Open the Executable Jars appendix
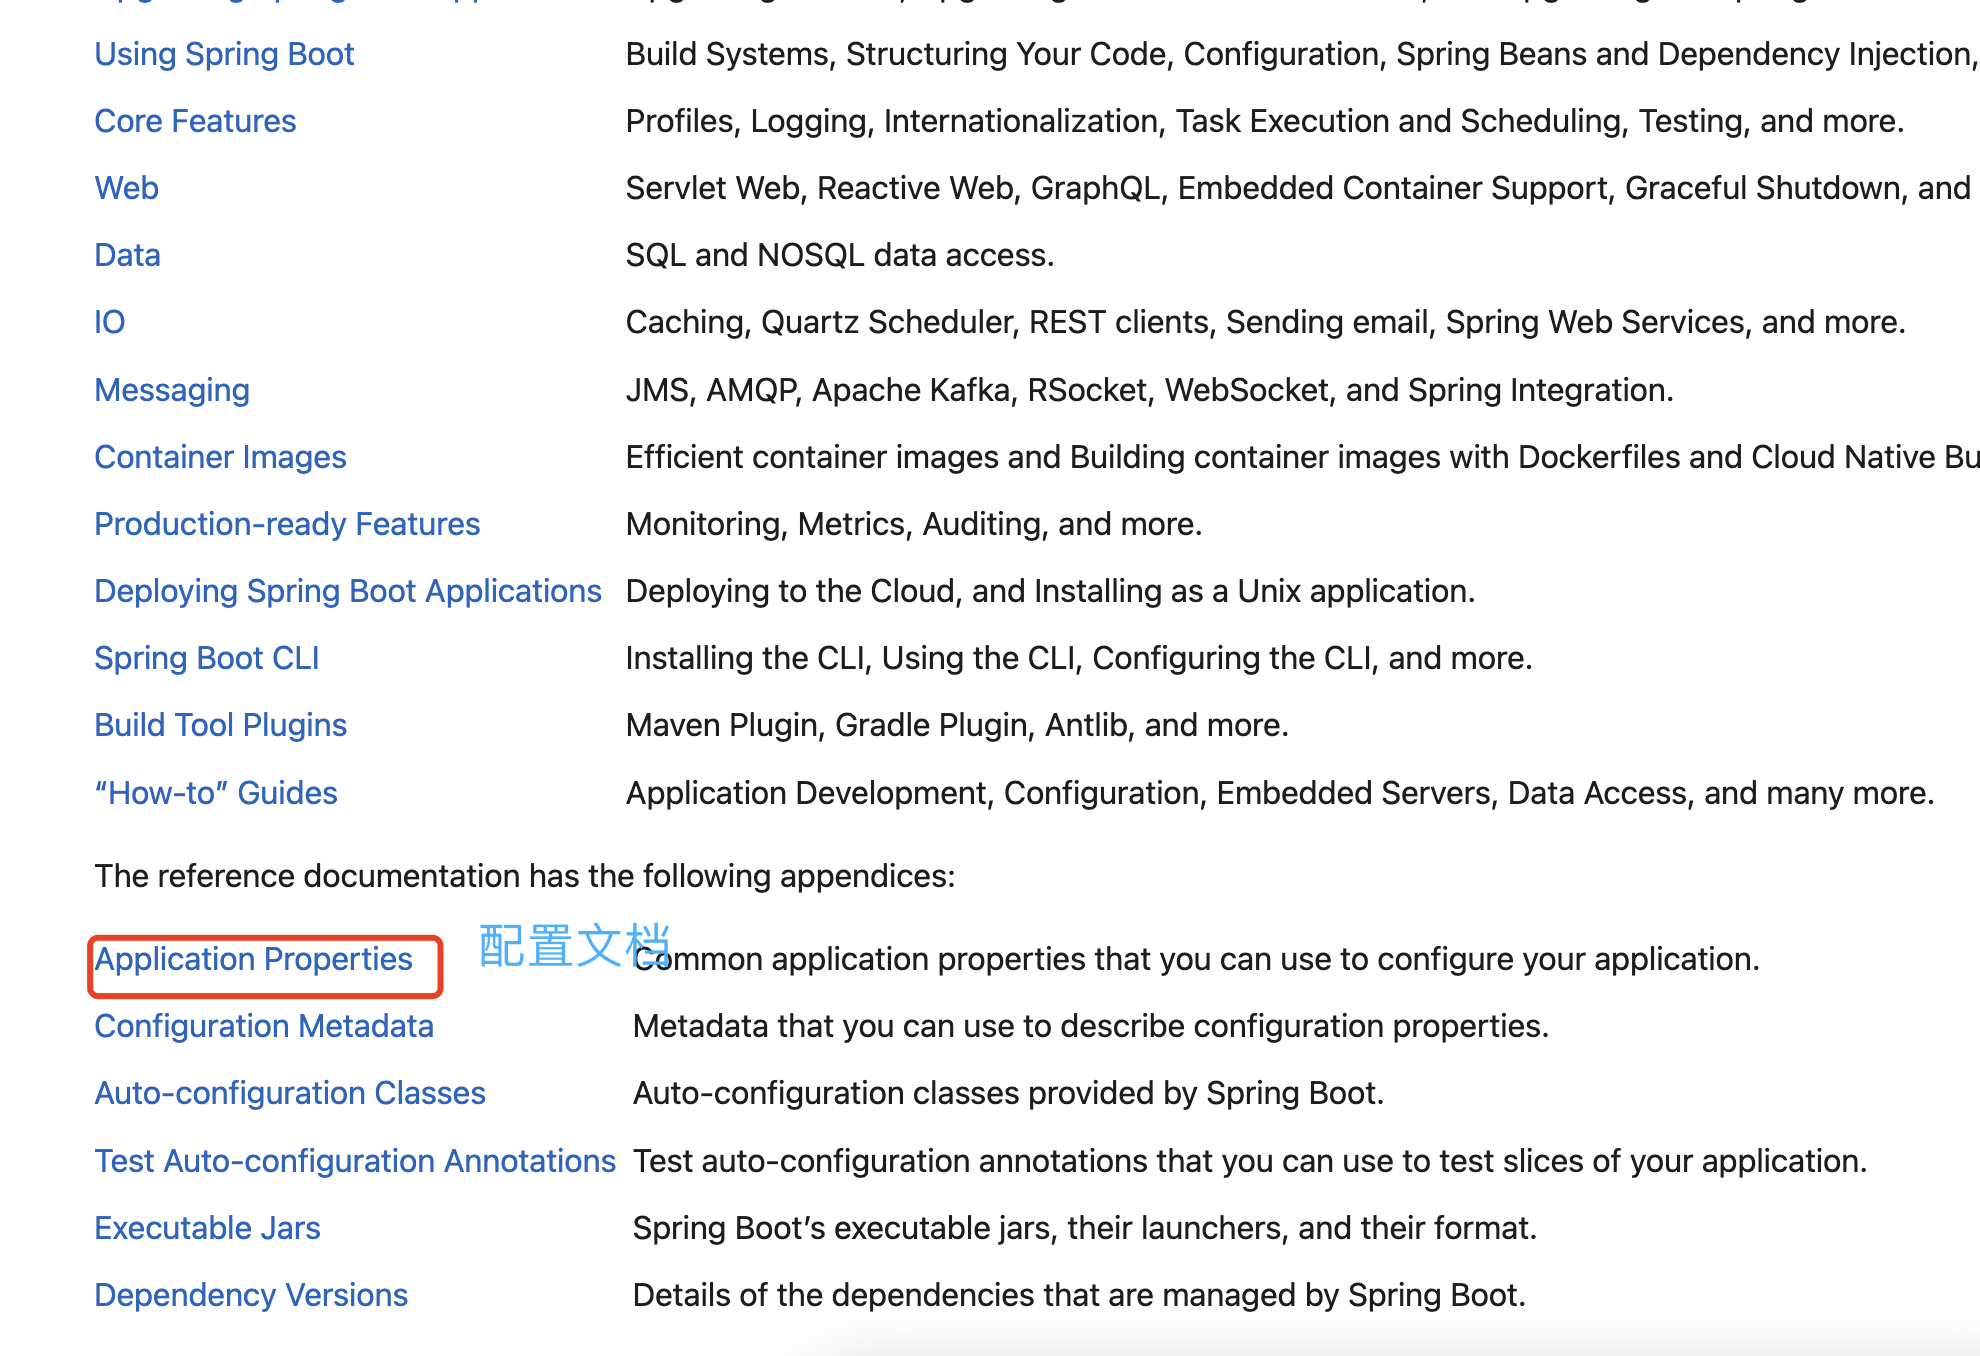1980x1356 pixels. point(207,1228)
